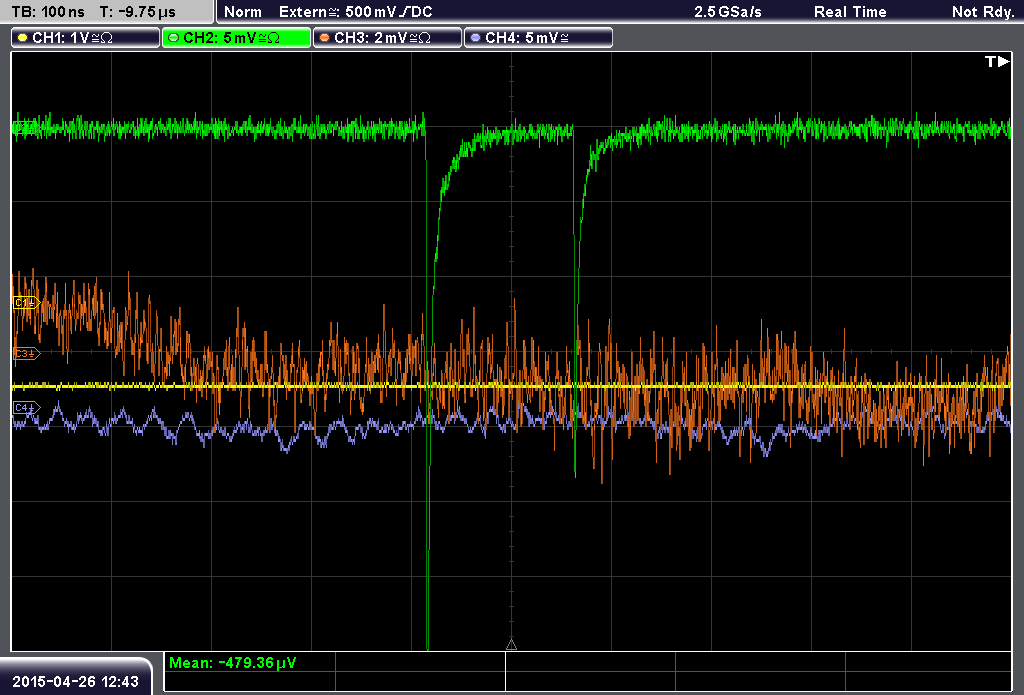The width and height of the screenshot is (1024, 695).
Task: Click the Not Rdy. status indicator
Action: pyautogui.click(x=983, y=12)
